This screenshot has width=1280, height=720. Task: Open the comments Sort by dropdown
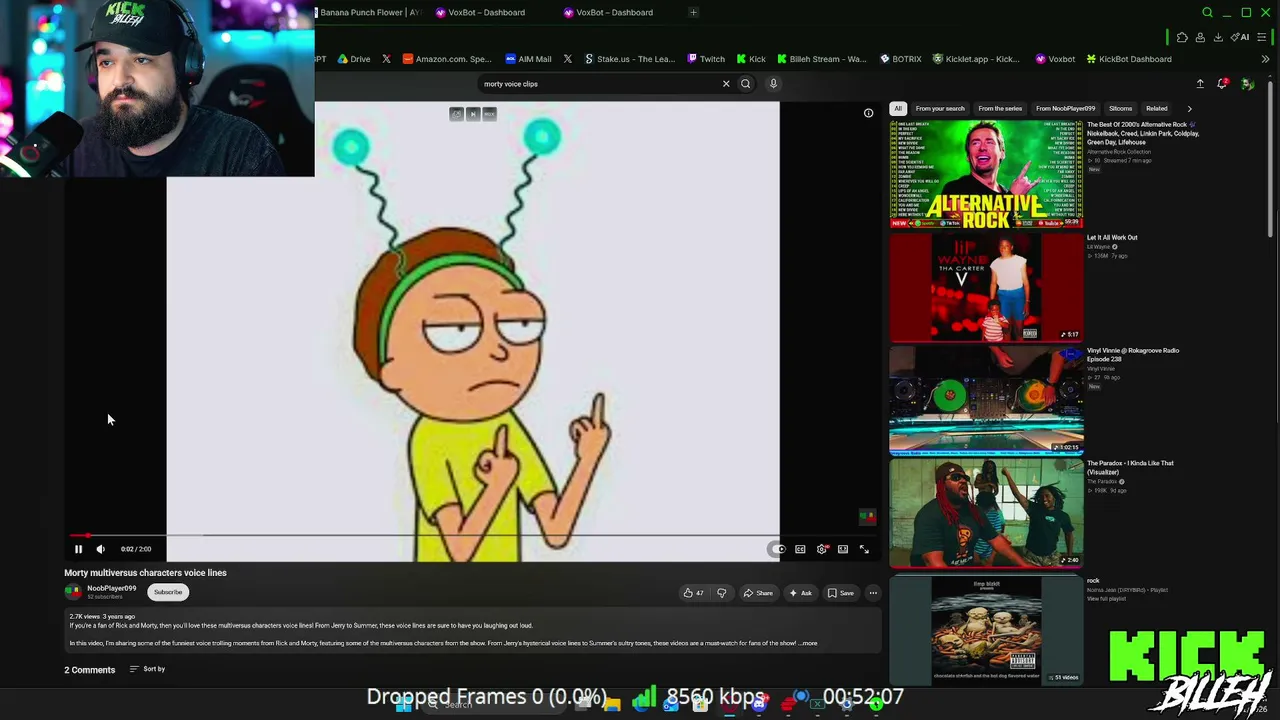pos(148,669)
